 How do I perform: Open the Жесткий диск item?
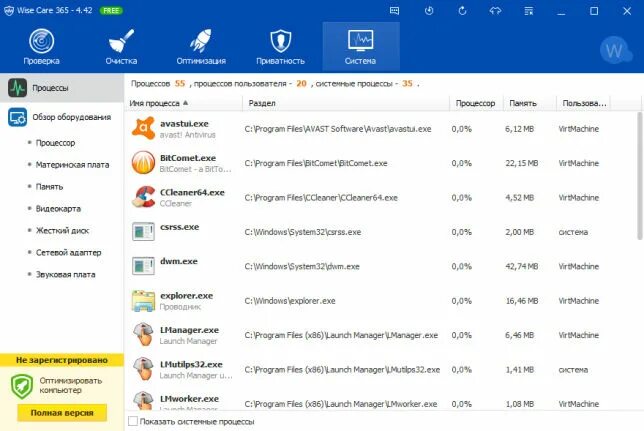click(62, 230)
